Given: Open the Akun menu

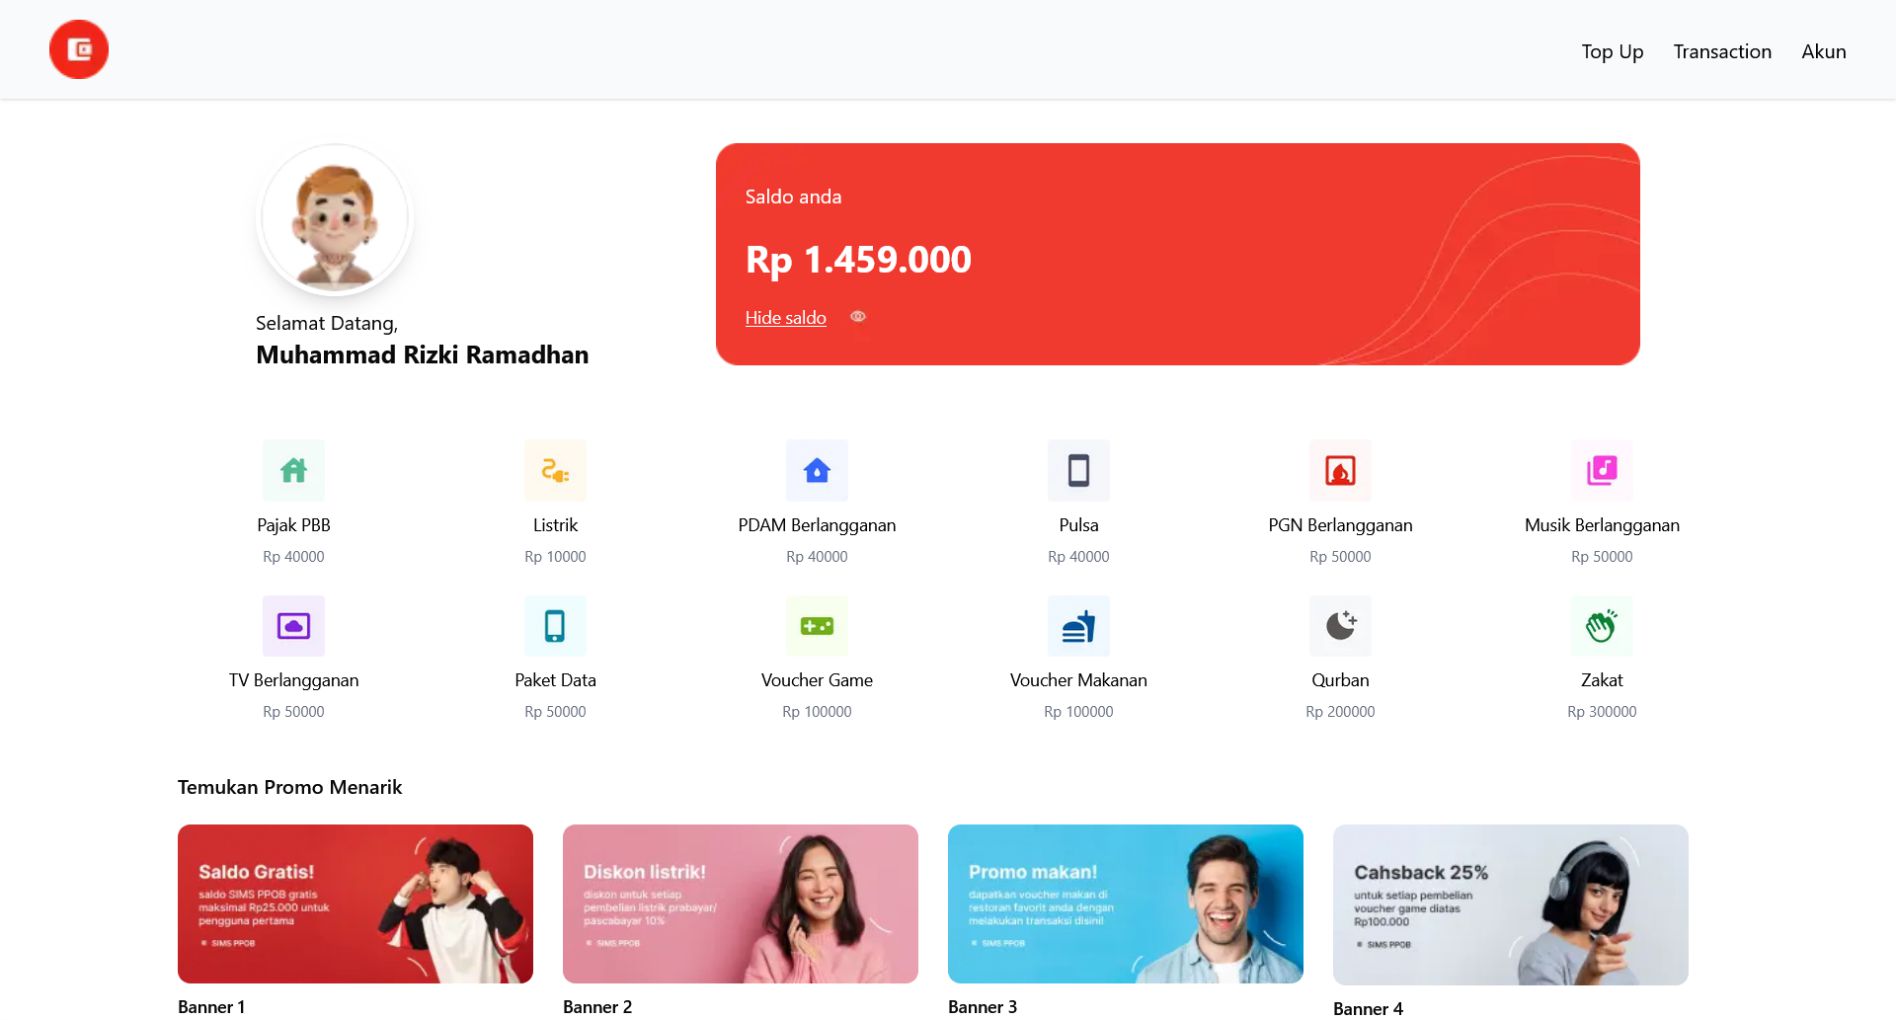Looking at the screenshot, I should pyautogui.click(x=1824, y=51).
